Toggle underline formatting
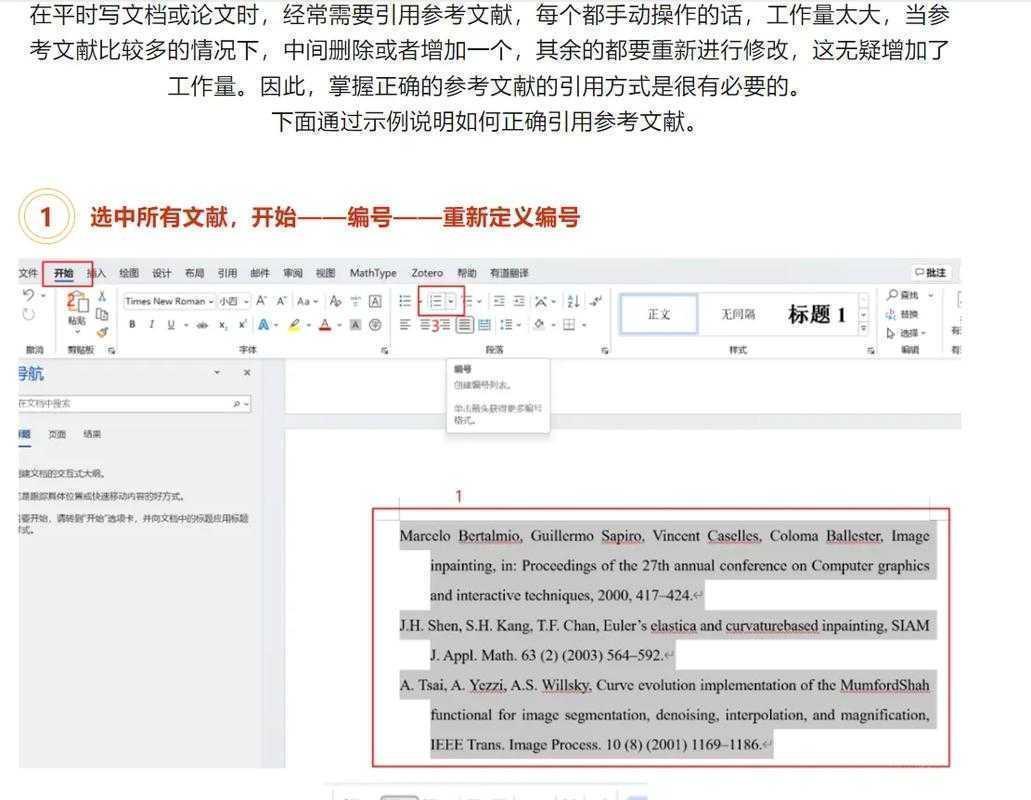Viewport: 1031px width, 800px height. [171, 323]
